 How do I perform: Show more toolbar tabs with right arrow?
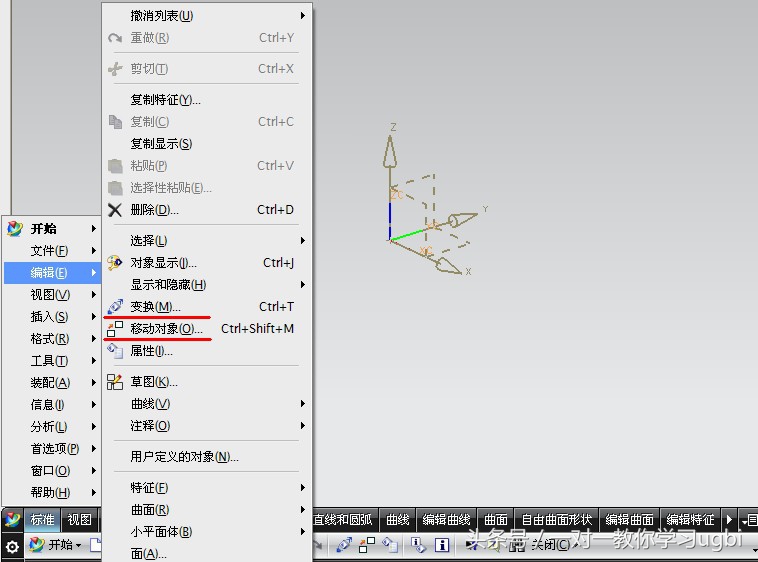pos(729,520)
